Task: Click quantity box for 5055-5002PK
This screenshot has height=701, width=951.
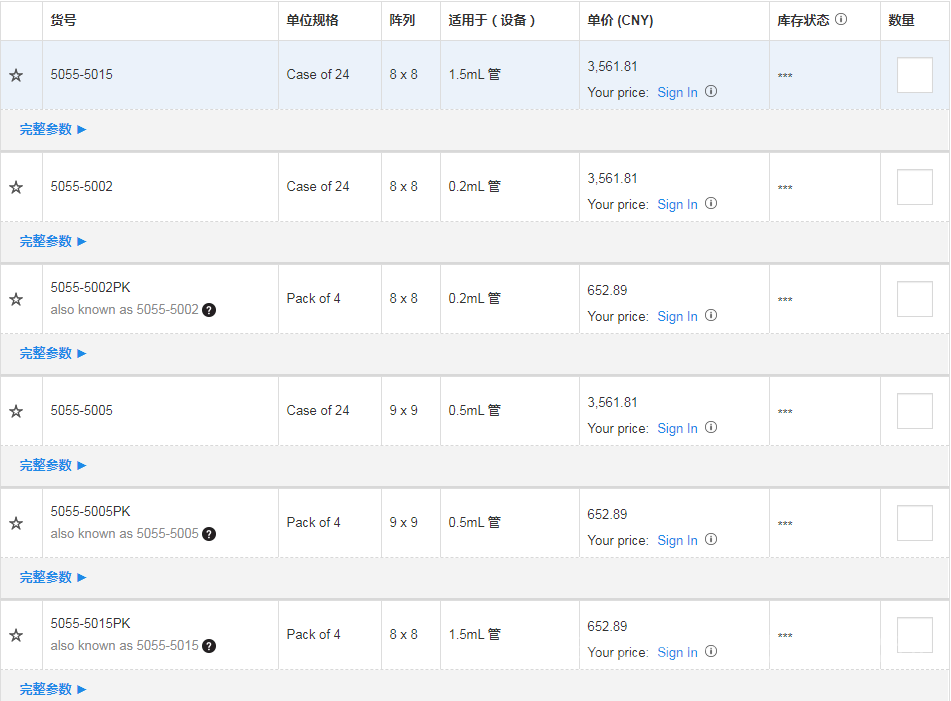Action: 914,299
